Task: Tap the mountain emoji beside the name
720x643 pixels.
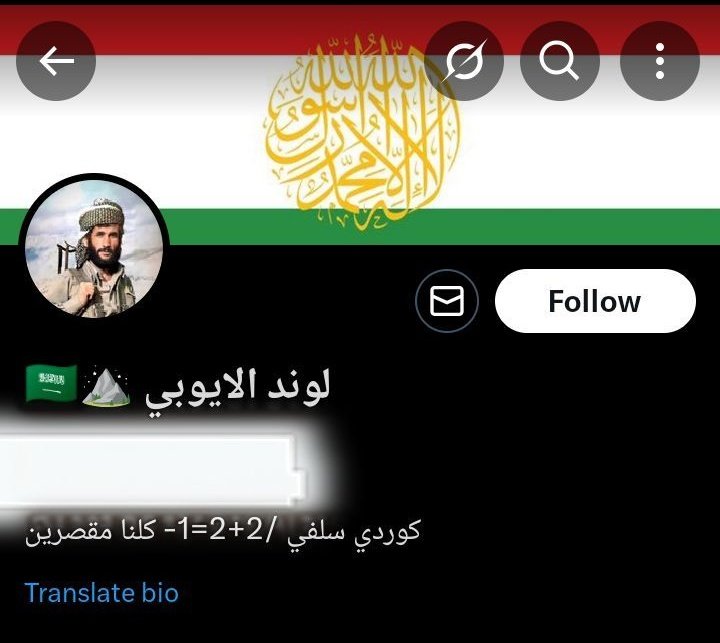Action: pyautogui.click(x=106, y=387)
